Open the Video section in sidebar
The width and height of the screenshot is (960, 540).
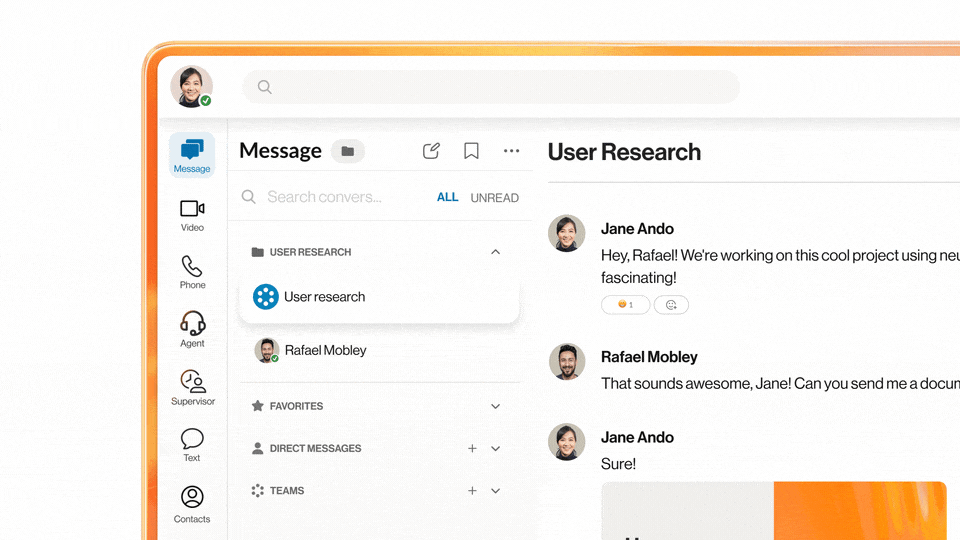192,214
